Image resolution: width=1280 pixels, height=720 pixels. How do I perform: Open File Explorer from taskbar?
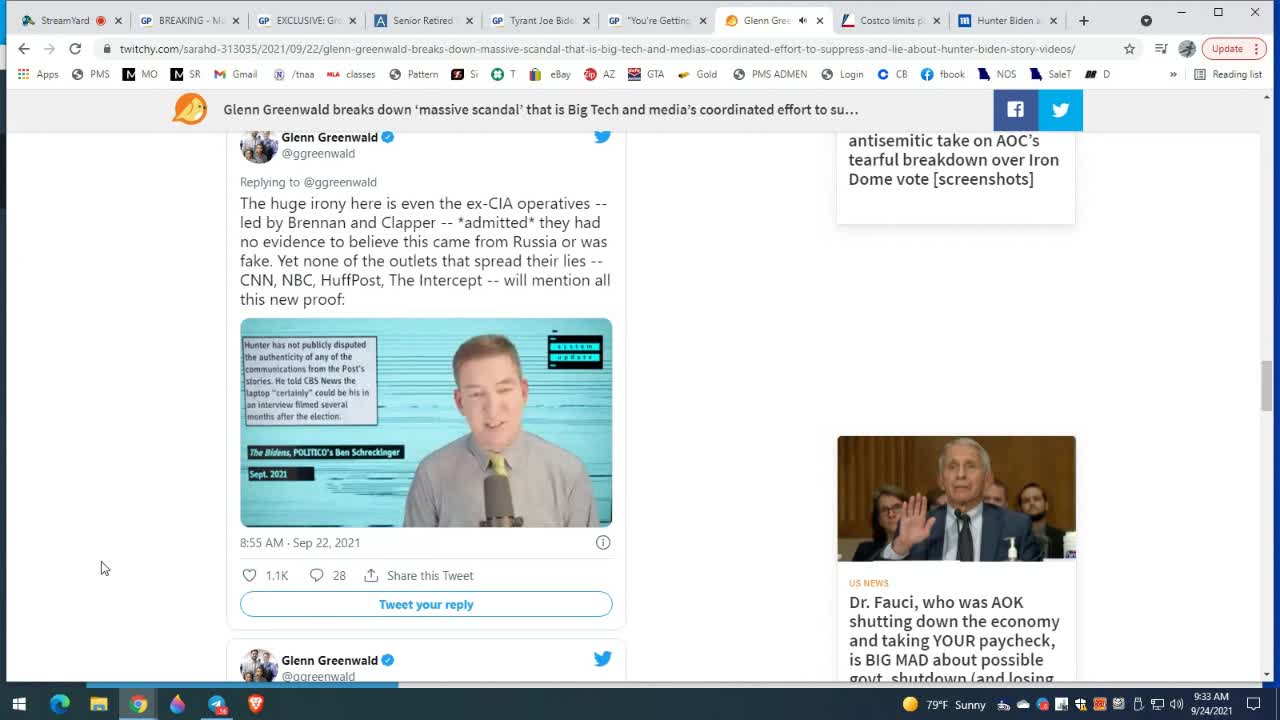[98, 704]
